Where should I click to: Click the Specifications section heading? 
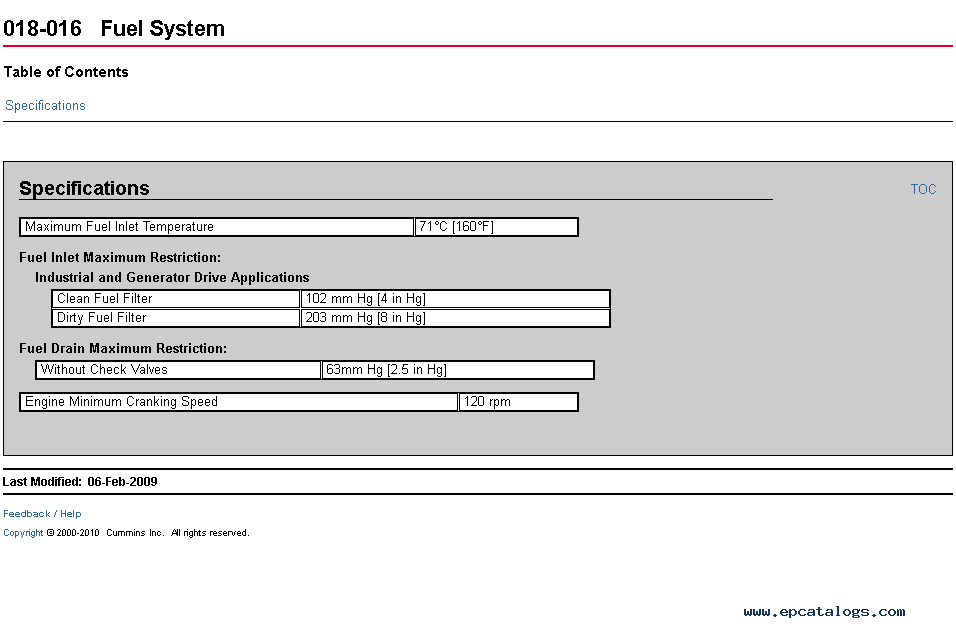tap(84, 189)
